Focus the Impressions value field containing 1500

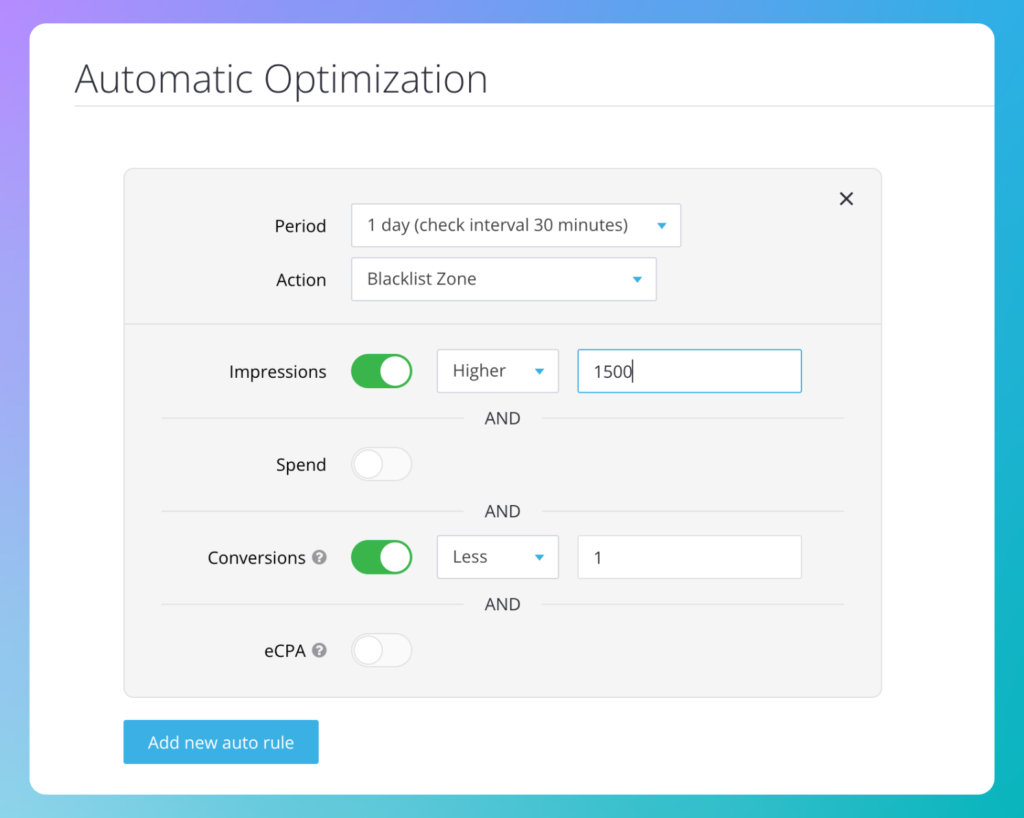pos(689,371)
